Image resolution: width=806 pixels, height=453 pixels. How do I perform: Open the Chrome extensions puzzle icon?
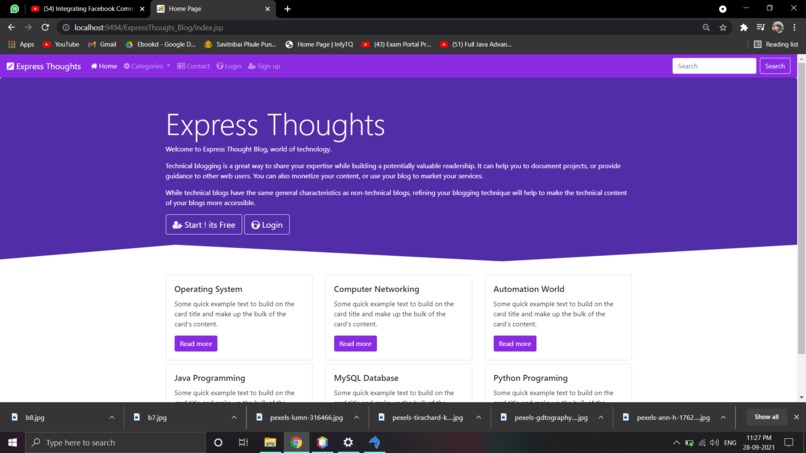pos(744,27)
